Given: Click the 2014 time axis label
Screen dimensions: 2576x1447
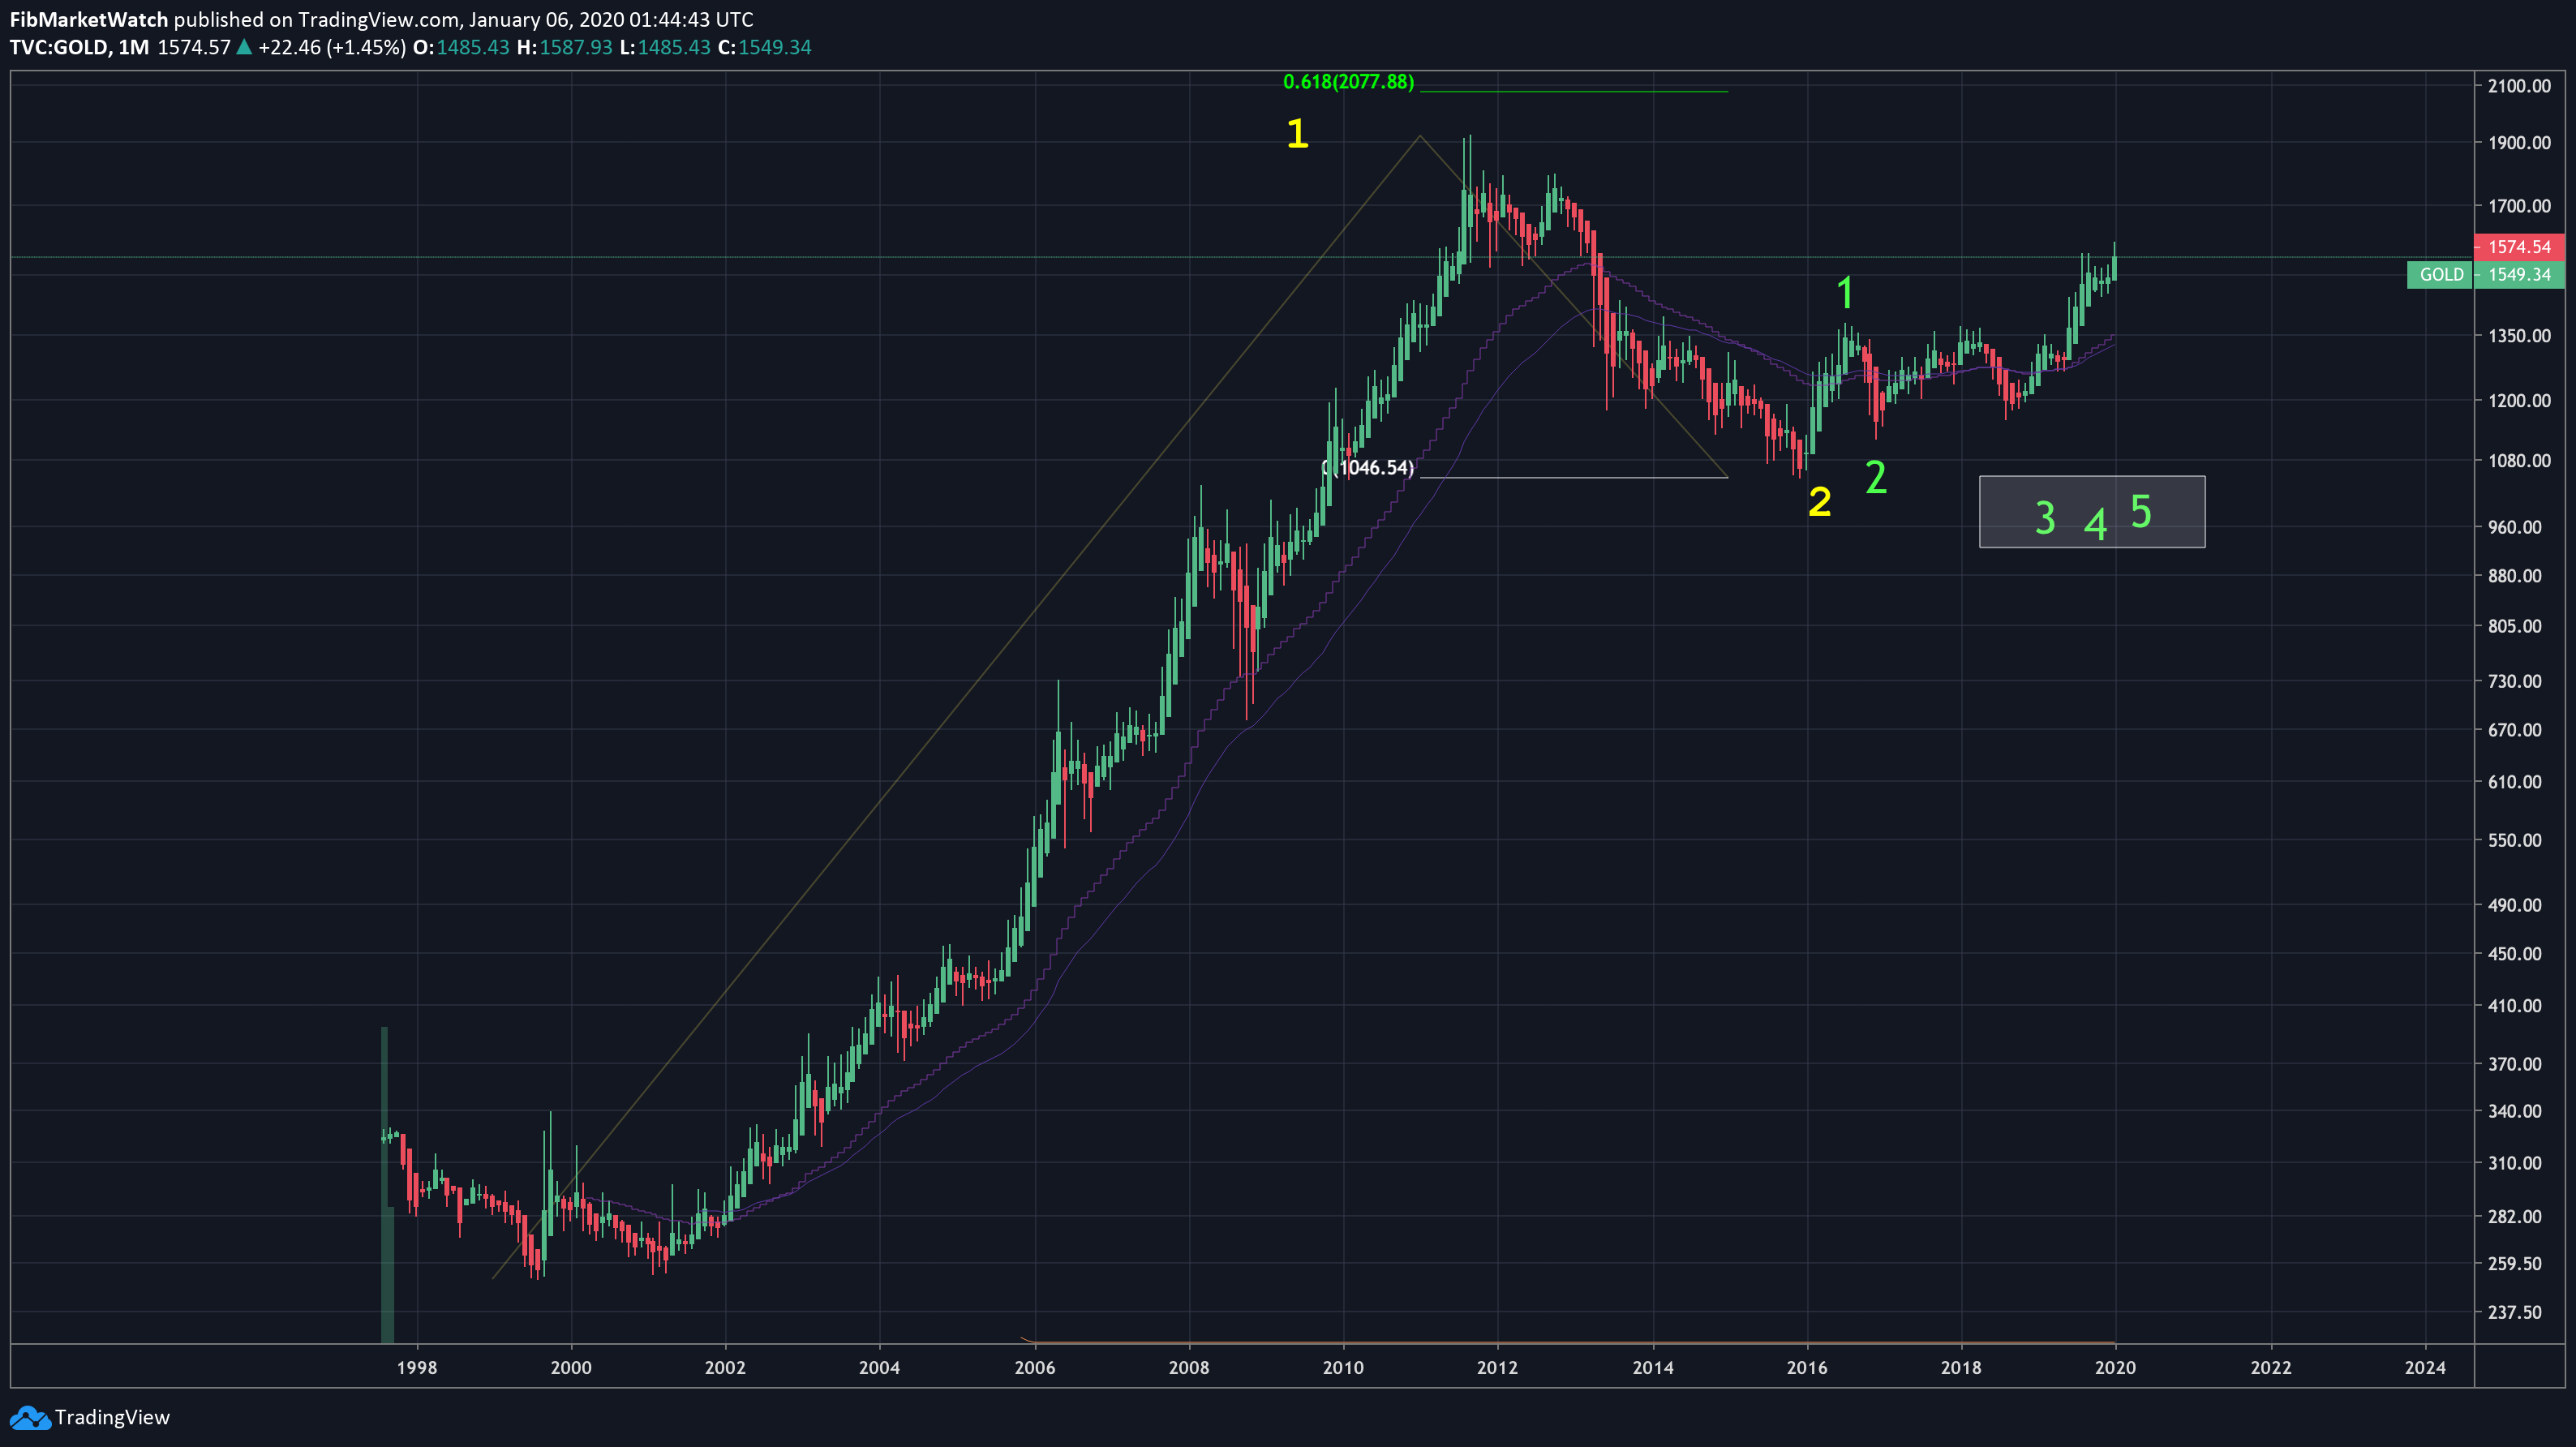Looking at the screenshot, I should tap(1653, 1368).
